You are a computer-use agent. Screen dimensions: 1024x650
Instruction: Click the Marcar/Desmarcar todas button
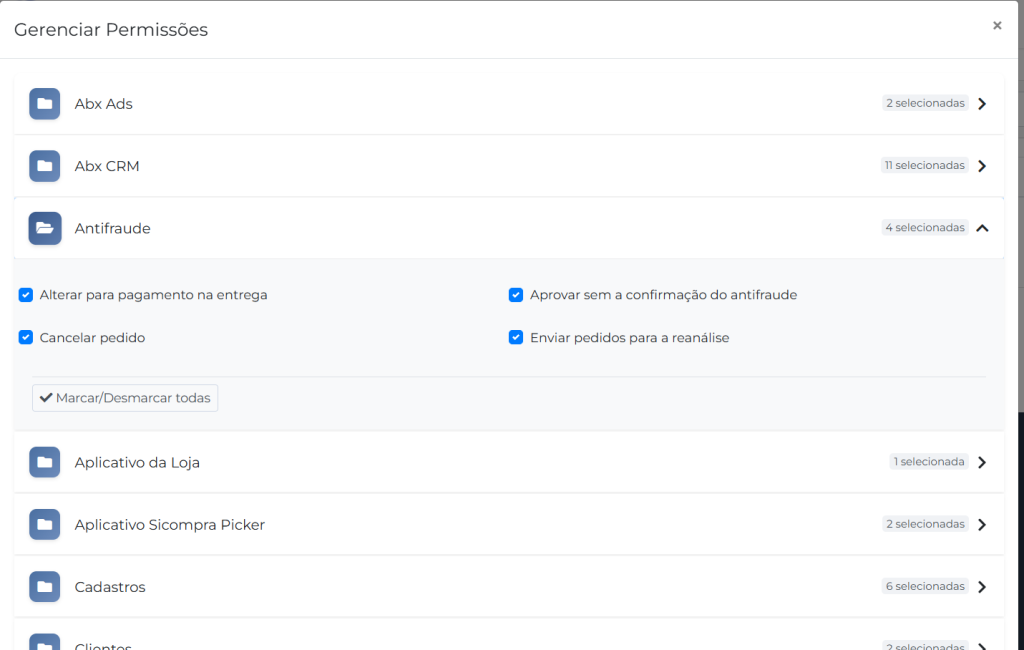click(125, 398)
